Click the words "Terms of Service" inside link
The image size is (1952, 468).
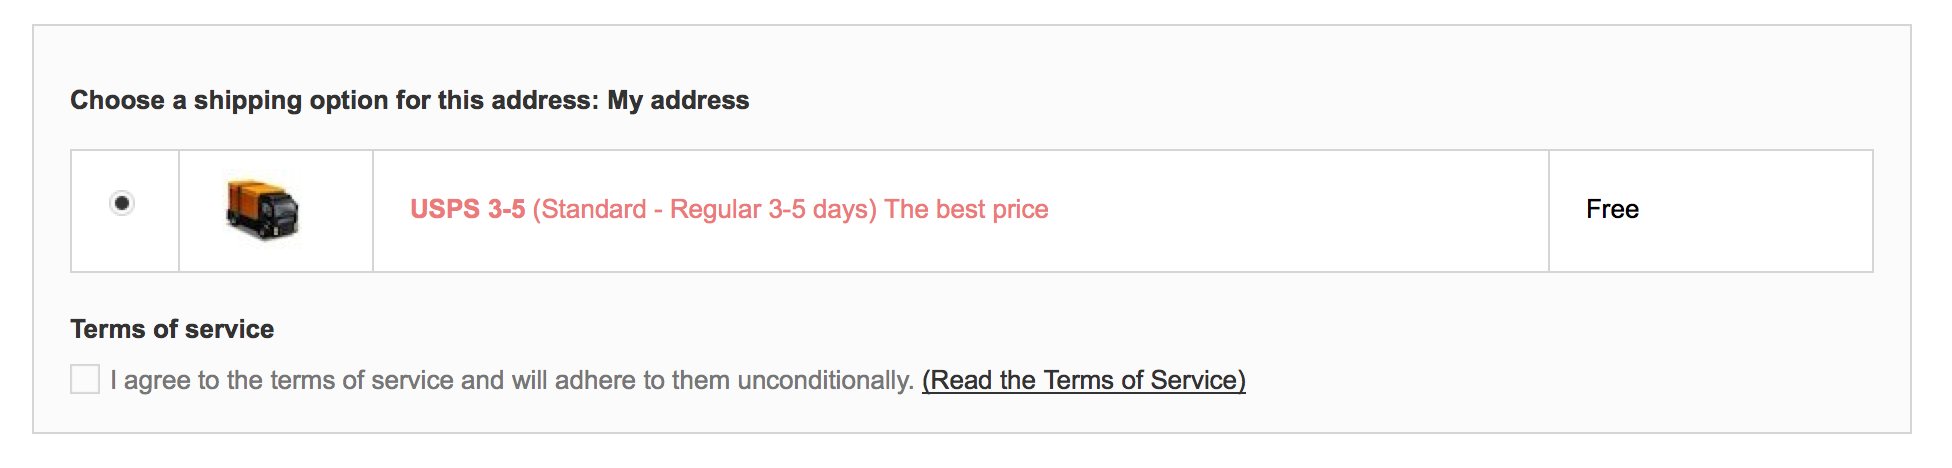1140,380
